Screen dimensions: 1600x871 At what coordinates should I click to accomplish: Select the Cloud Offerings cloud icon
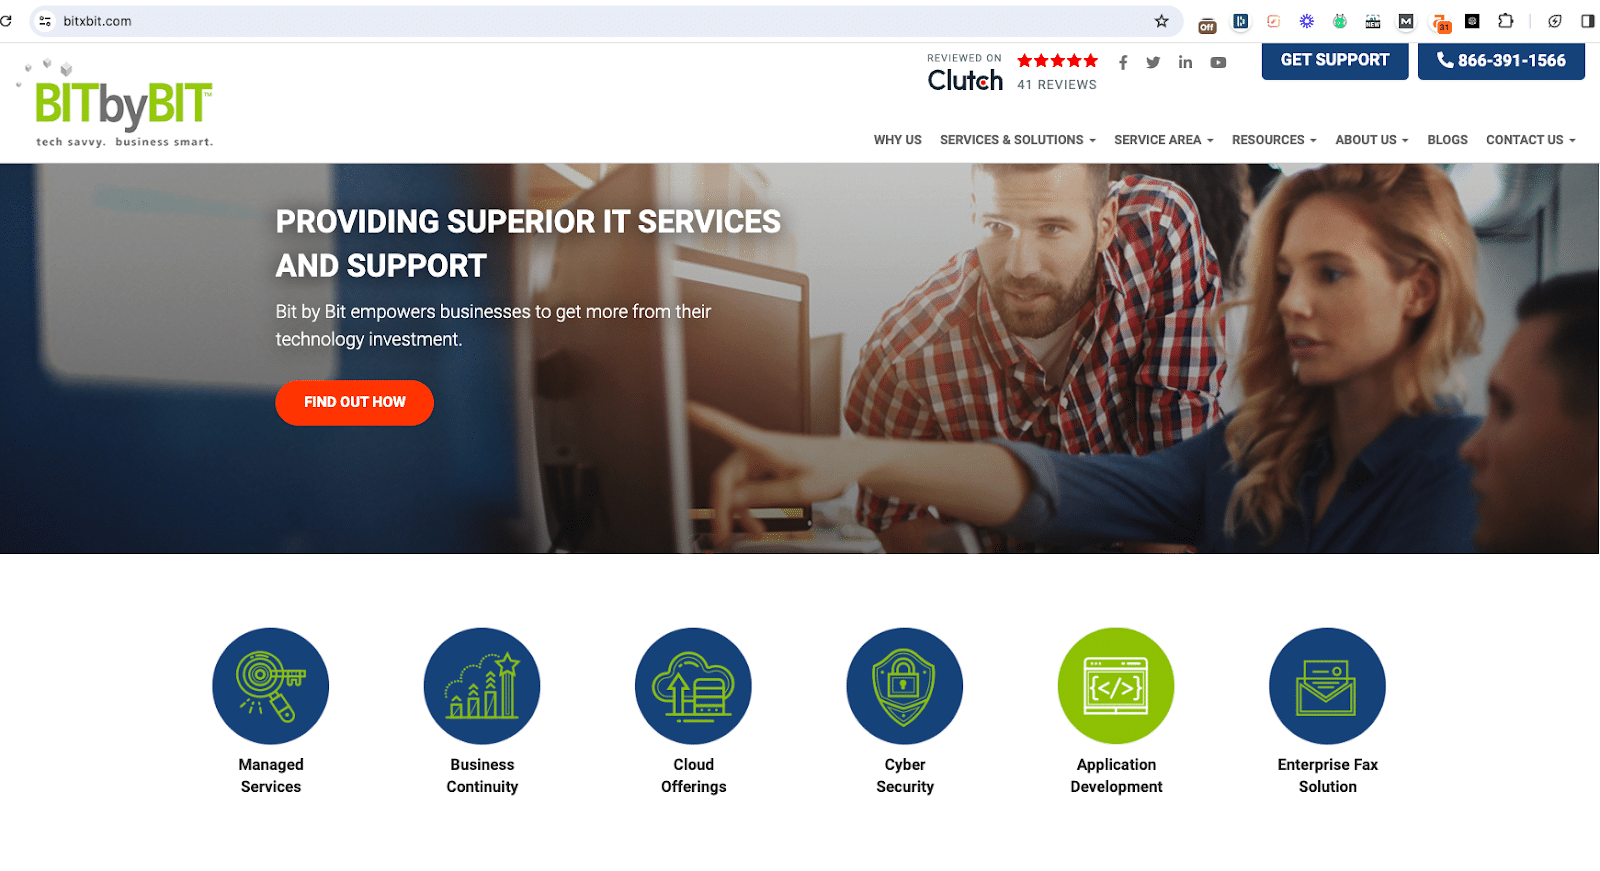pos(693,686)
